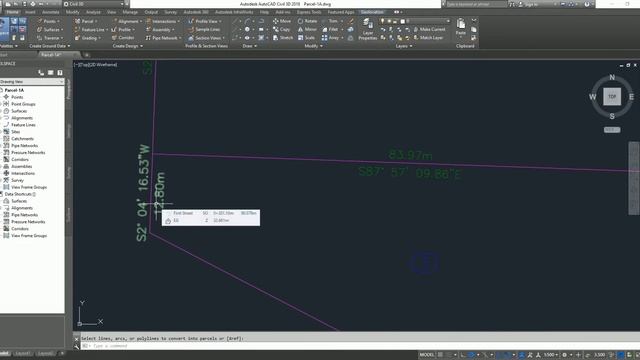The image size is (640, 360).
Task: Open the Alignment tool
Action: (x=127, y=21)
